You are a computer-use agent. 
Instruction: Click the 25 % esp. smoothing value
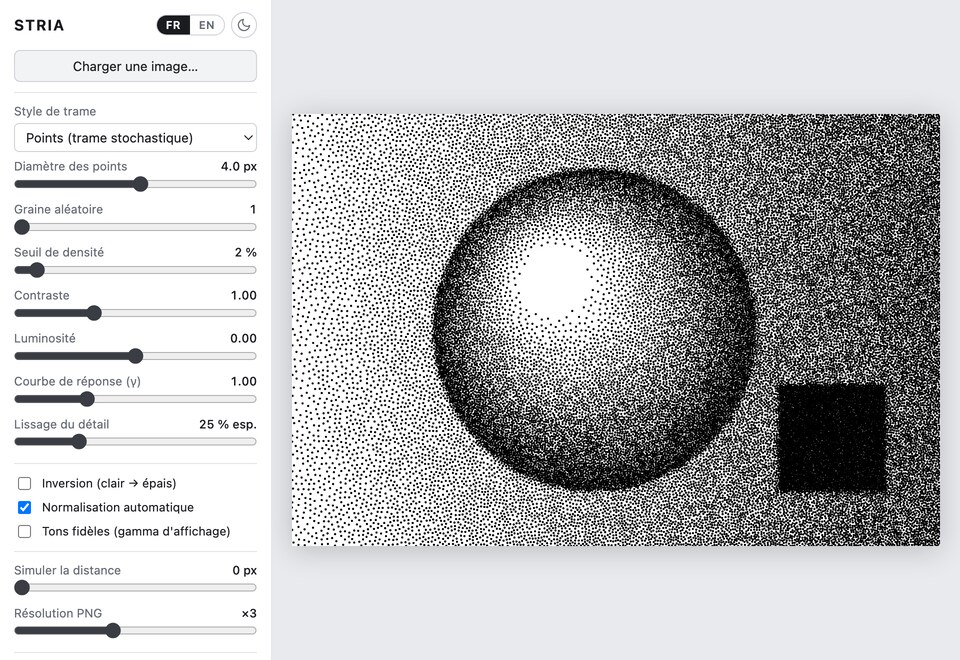228,424
